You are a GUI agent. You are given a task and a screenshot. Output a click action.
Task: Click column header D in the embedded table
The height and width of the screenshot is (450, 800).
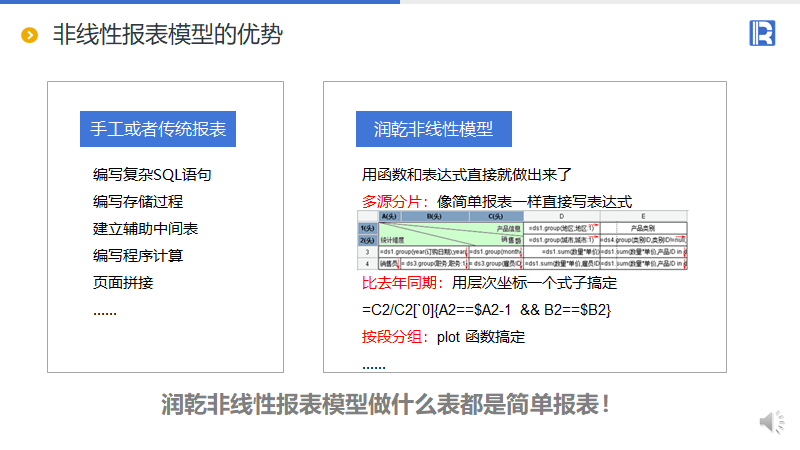tap(561, 216)
